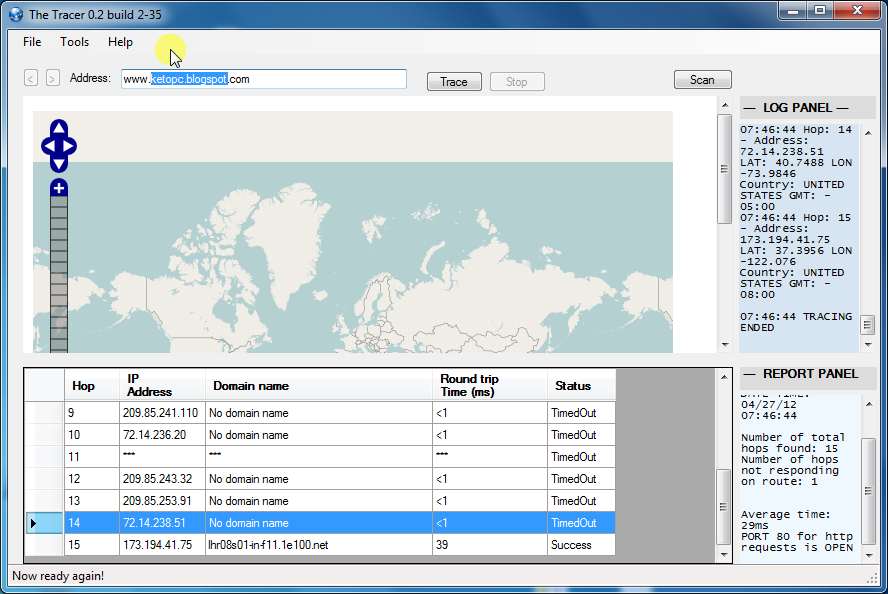Image resolution: width=888 pixels, height=594 pixels.
Task: Zoom in on the map with the plus icon
Action: 58,188
